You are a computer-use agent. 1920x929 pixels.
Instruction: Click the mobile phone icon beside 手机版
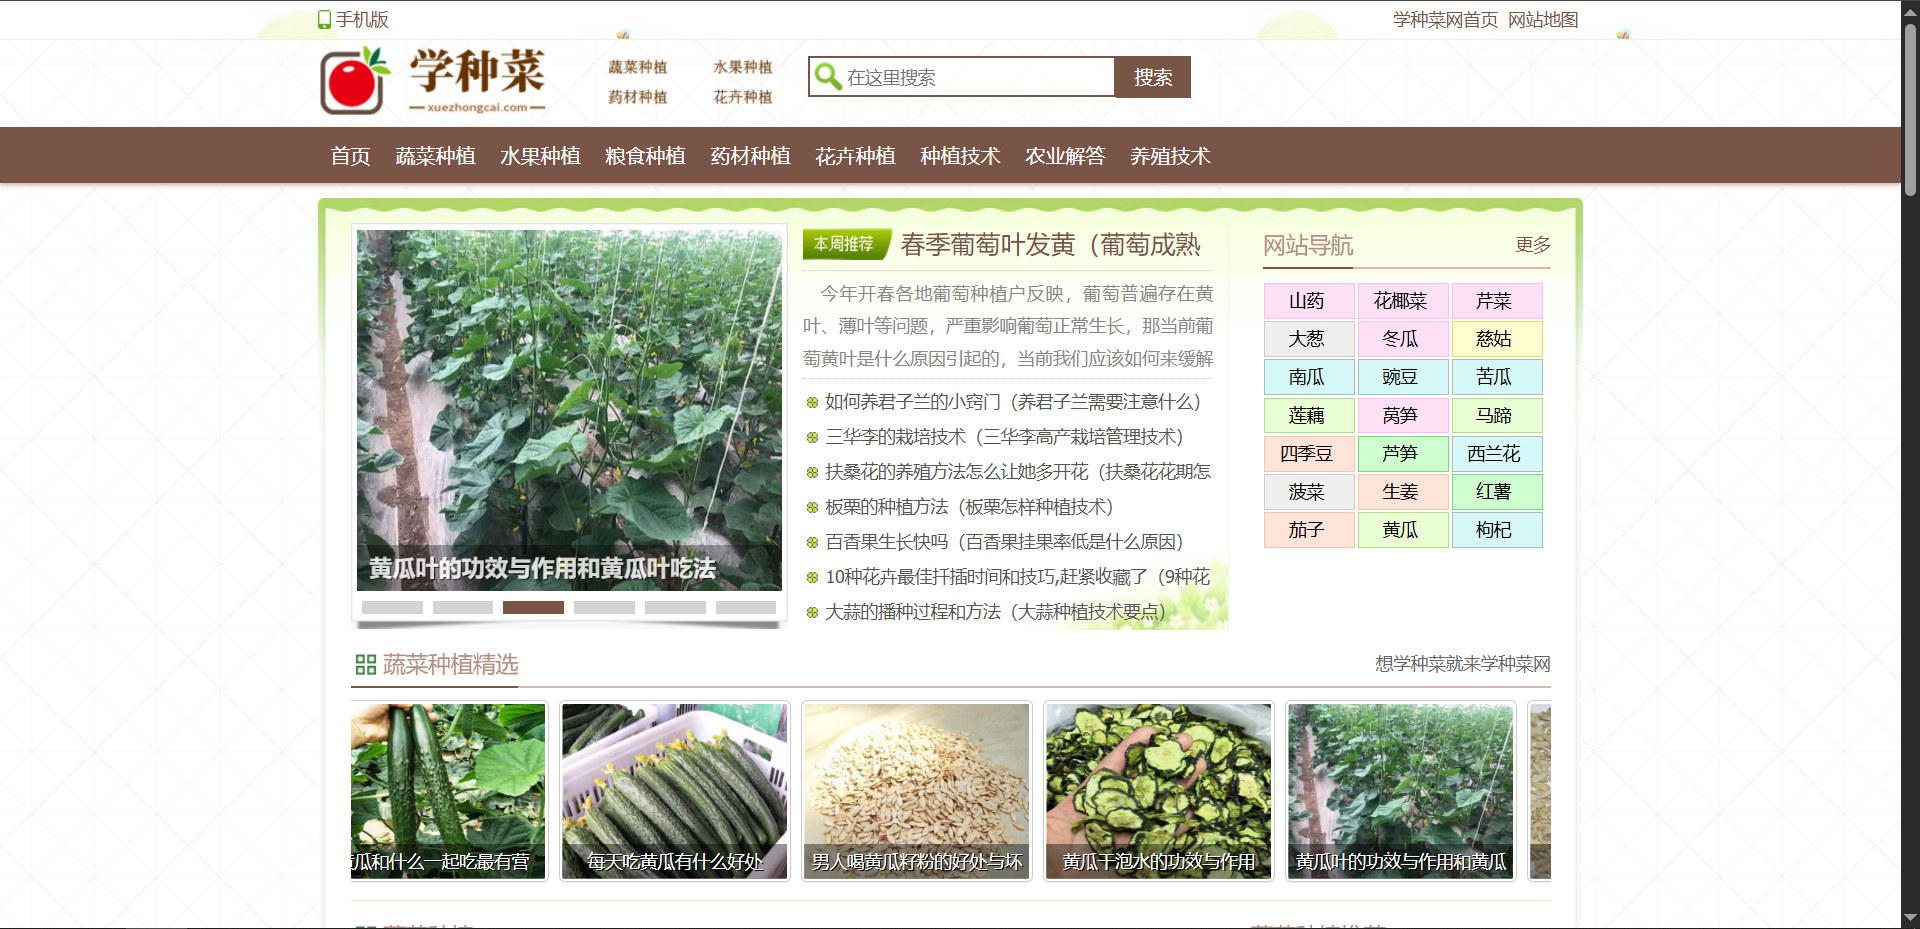click(x=324, y=20)
